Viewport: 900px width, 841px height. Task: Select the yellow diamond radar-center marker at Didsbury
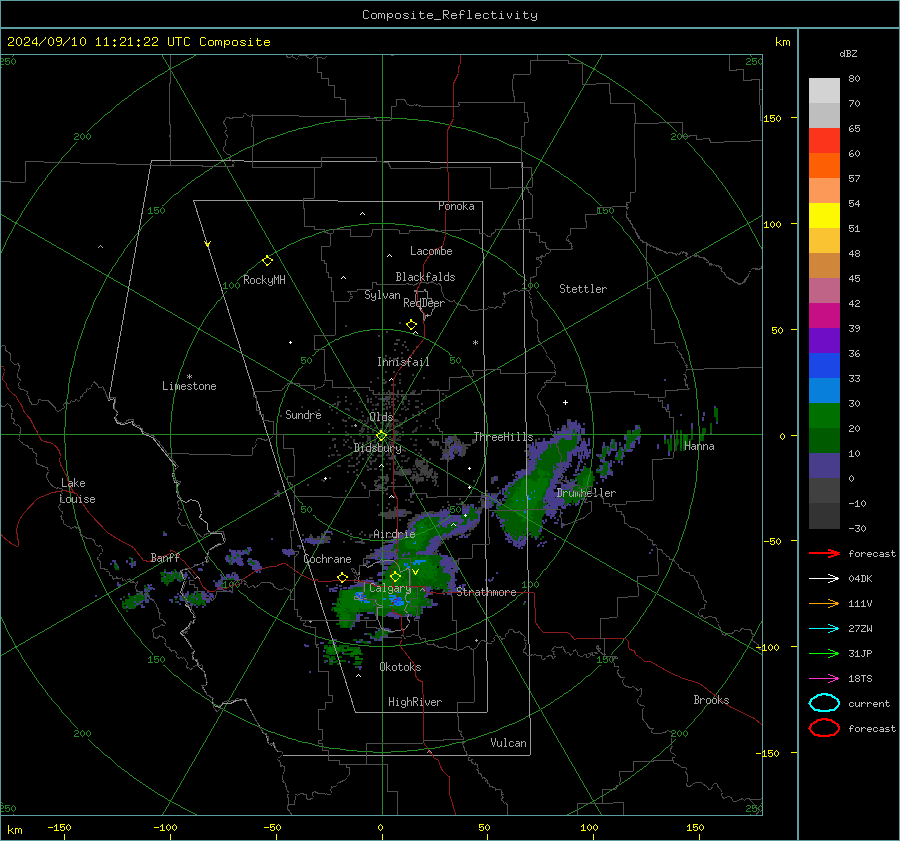(x=381, y=436)
